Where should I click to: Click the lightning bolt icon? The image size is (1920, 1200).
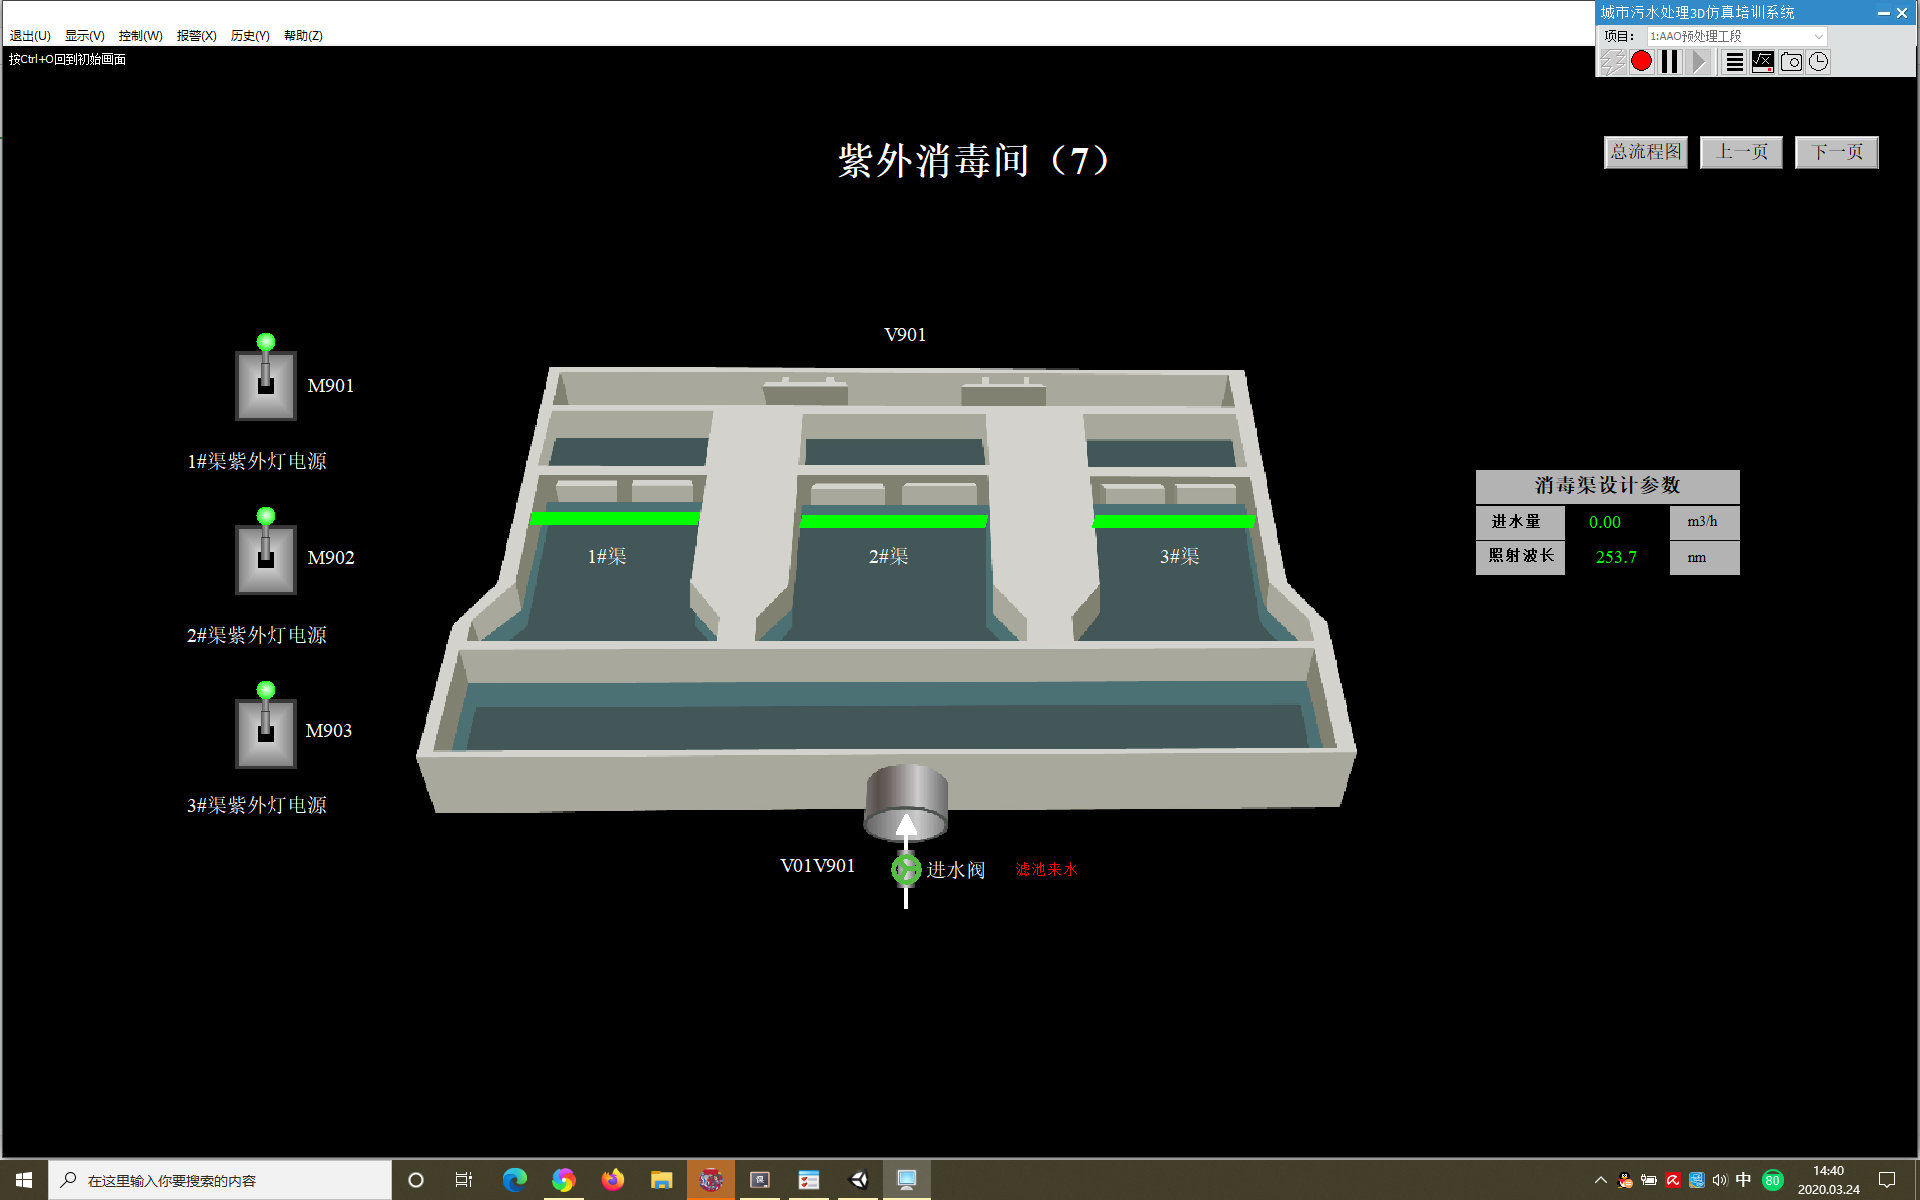tap(1612, 62)
